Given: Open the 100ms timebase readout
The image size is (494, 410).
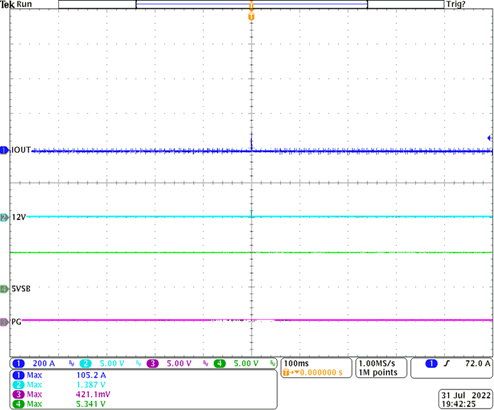Looking at the screenshot, I should tap(317, 368).
